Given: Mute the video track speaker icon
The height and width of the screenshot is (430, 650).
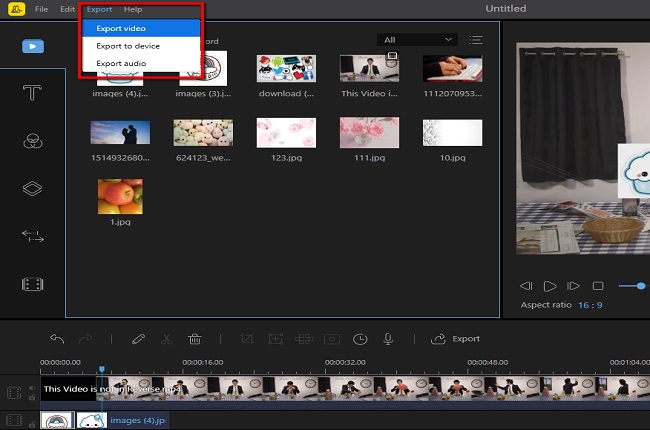Looking at the screenshot, I should point(32,388).
